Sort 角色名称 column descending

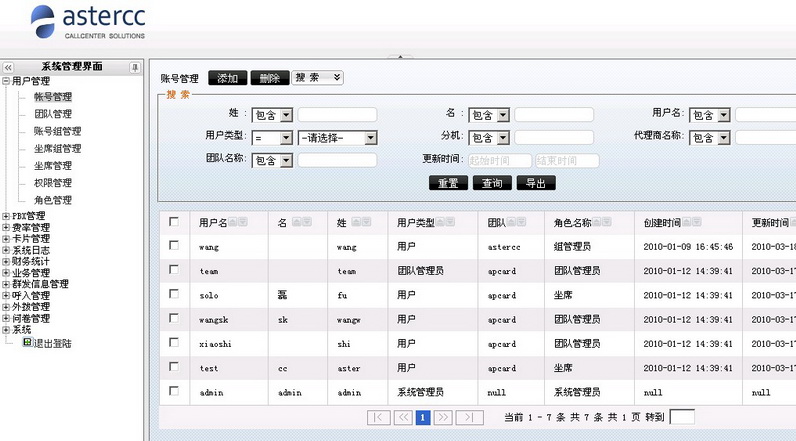coord(607,222)
